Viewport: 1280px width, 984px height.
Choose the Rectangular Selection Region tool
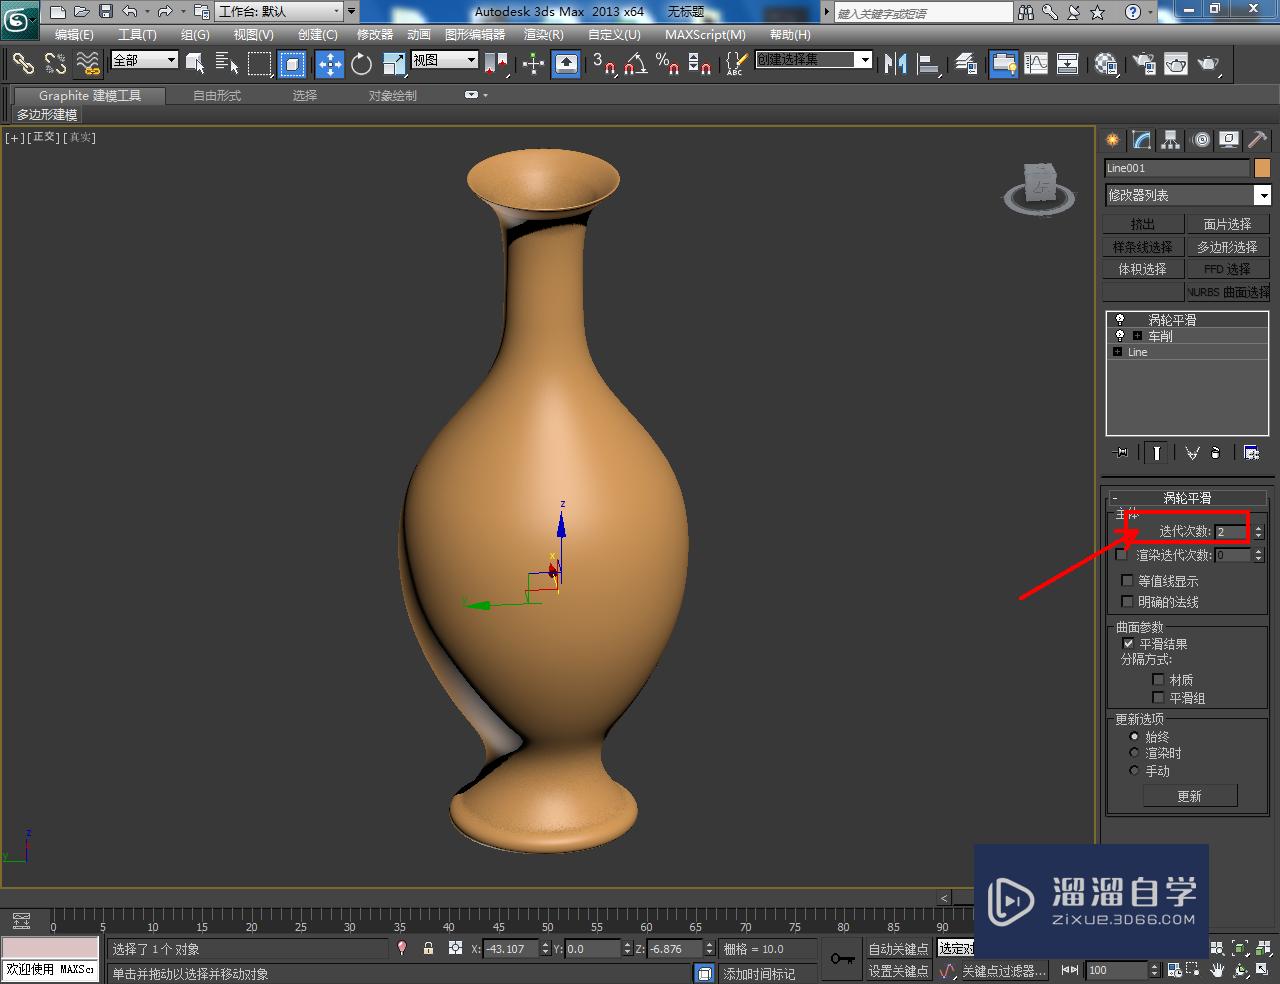click(x=260, y=64)
